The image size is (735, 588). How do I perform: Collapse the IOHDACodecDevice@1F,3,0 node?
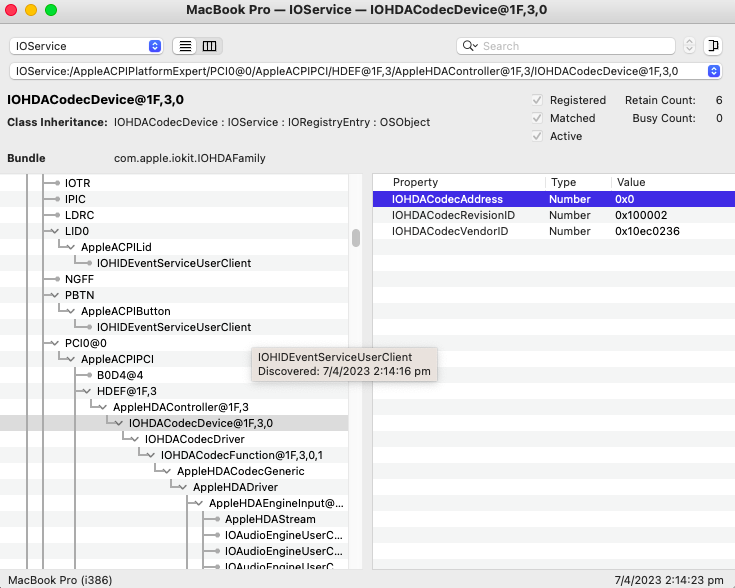[x=118, y=423]
